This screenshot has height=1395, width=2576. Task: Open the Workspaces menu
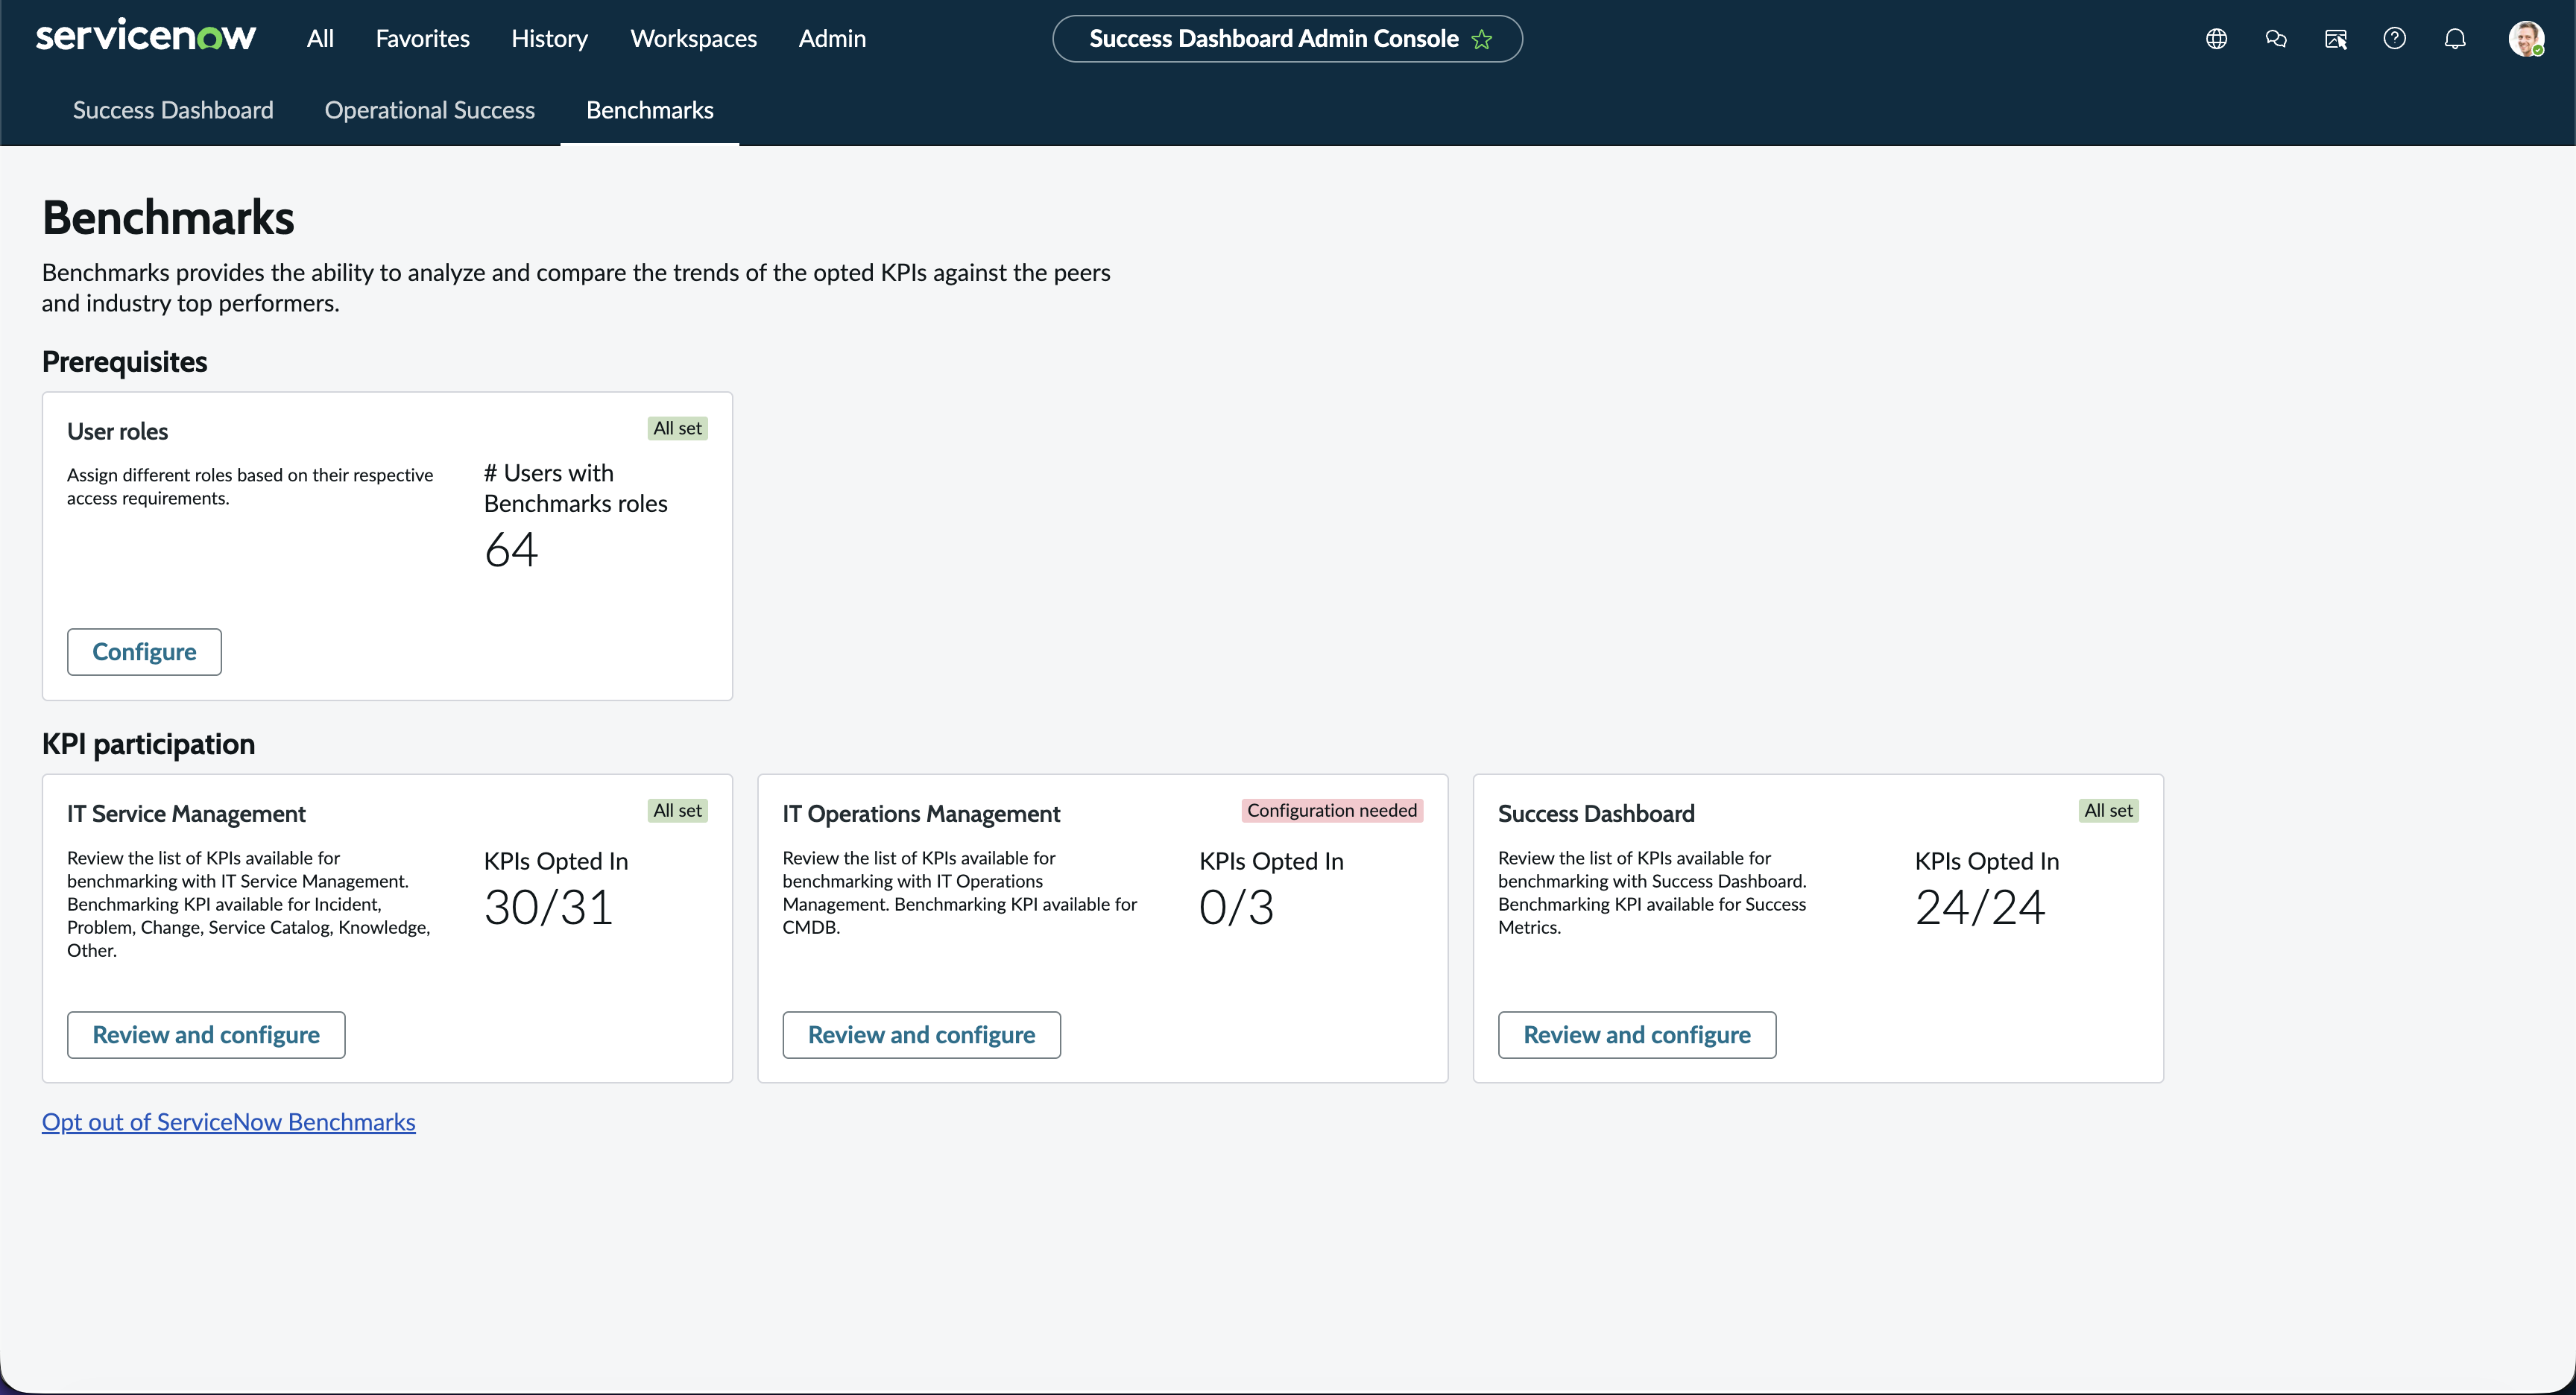click(693, 39)
